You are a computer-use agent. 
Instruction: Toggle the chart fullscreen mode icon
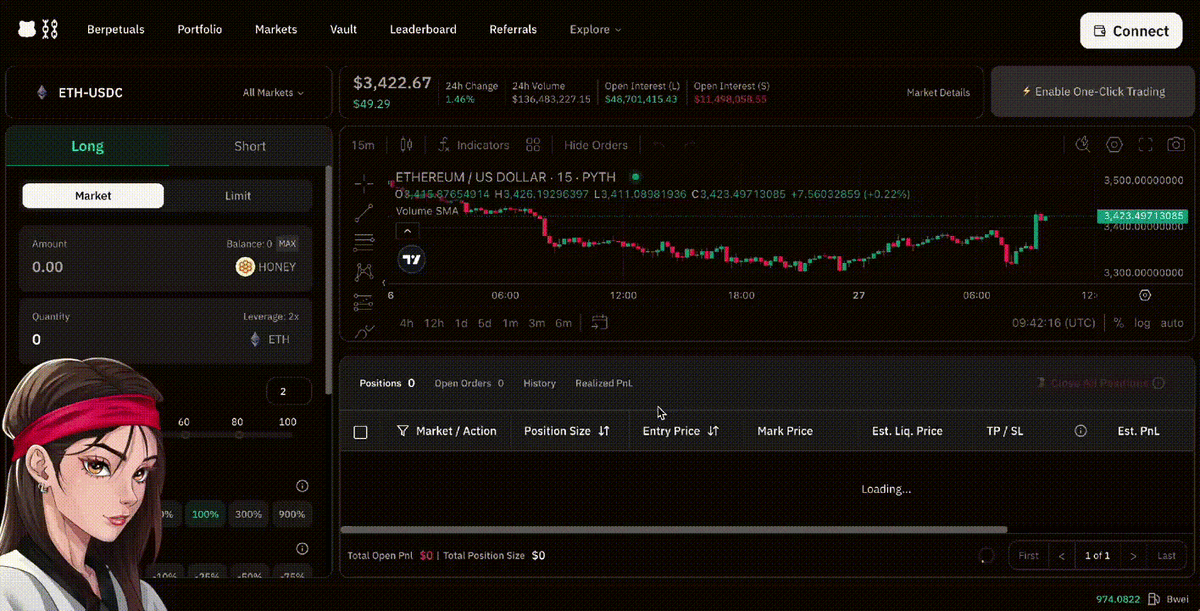tap(1146, 145)
